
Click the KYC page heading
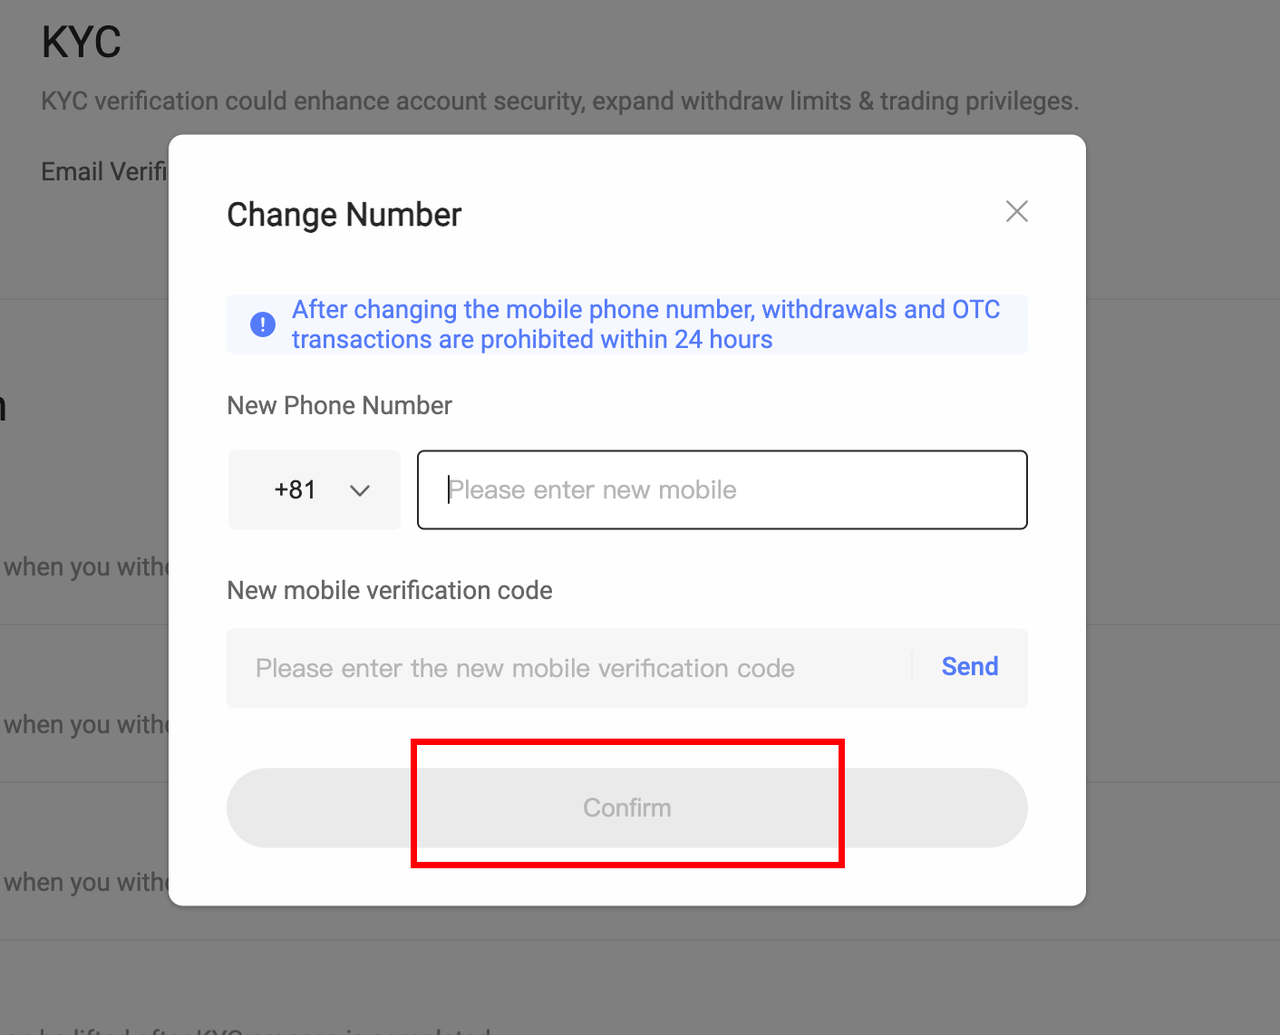click(x=81, y=42)
